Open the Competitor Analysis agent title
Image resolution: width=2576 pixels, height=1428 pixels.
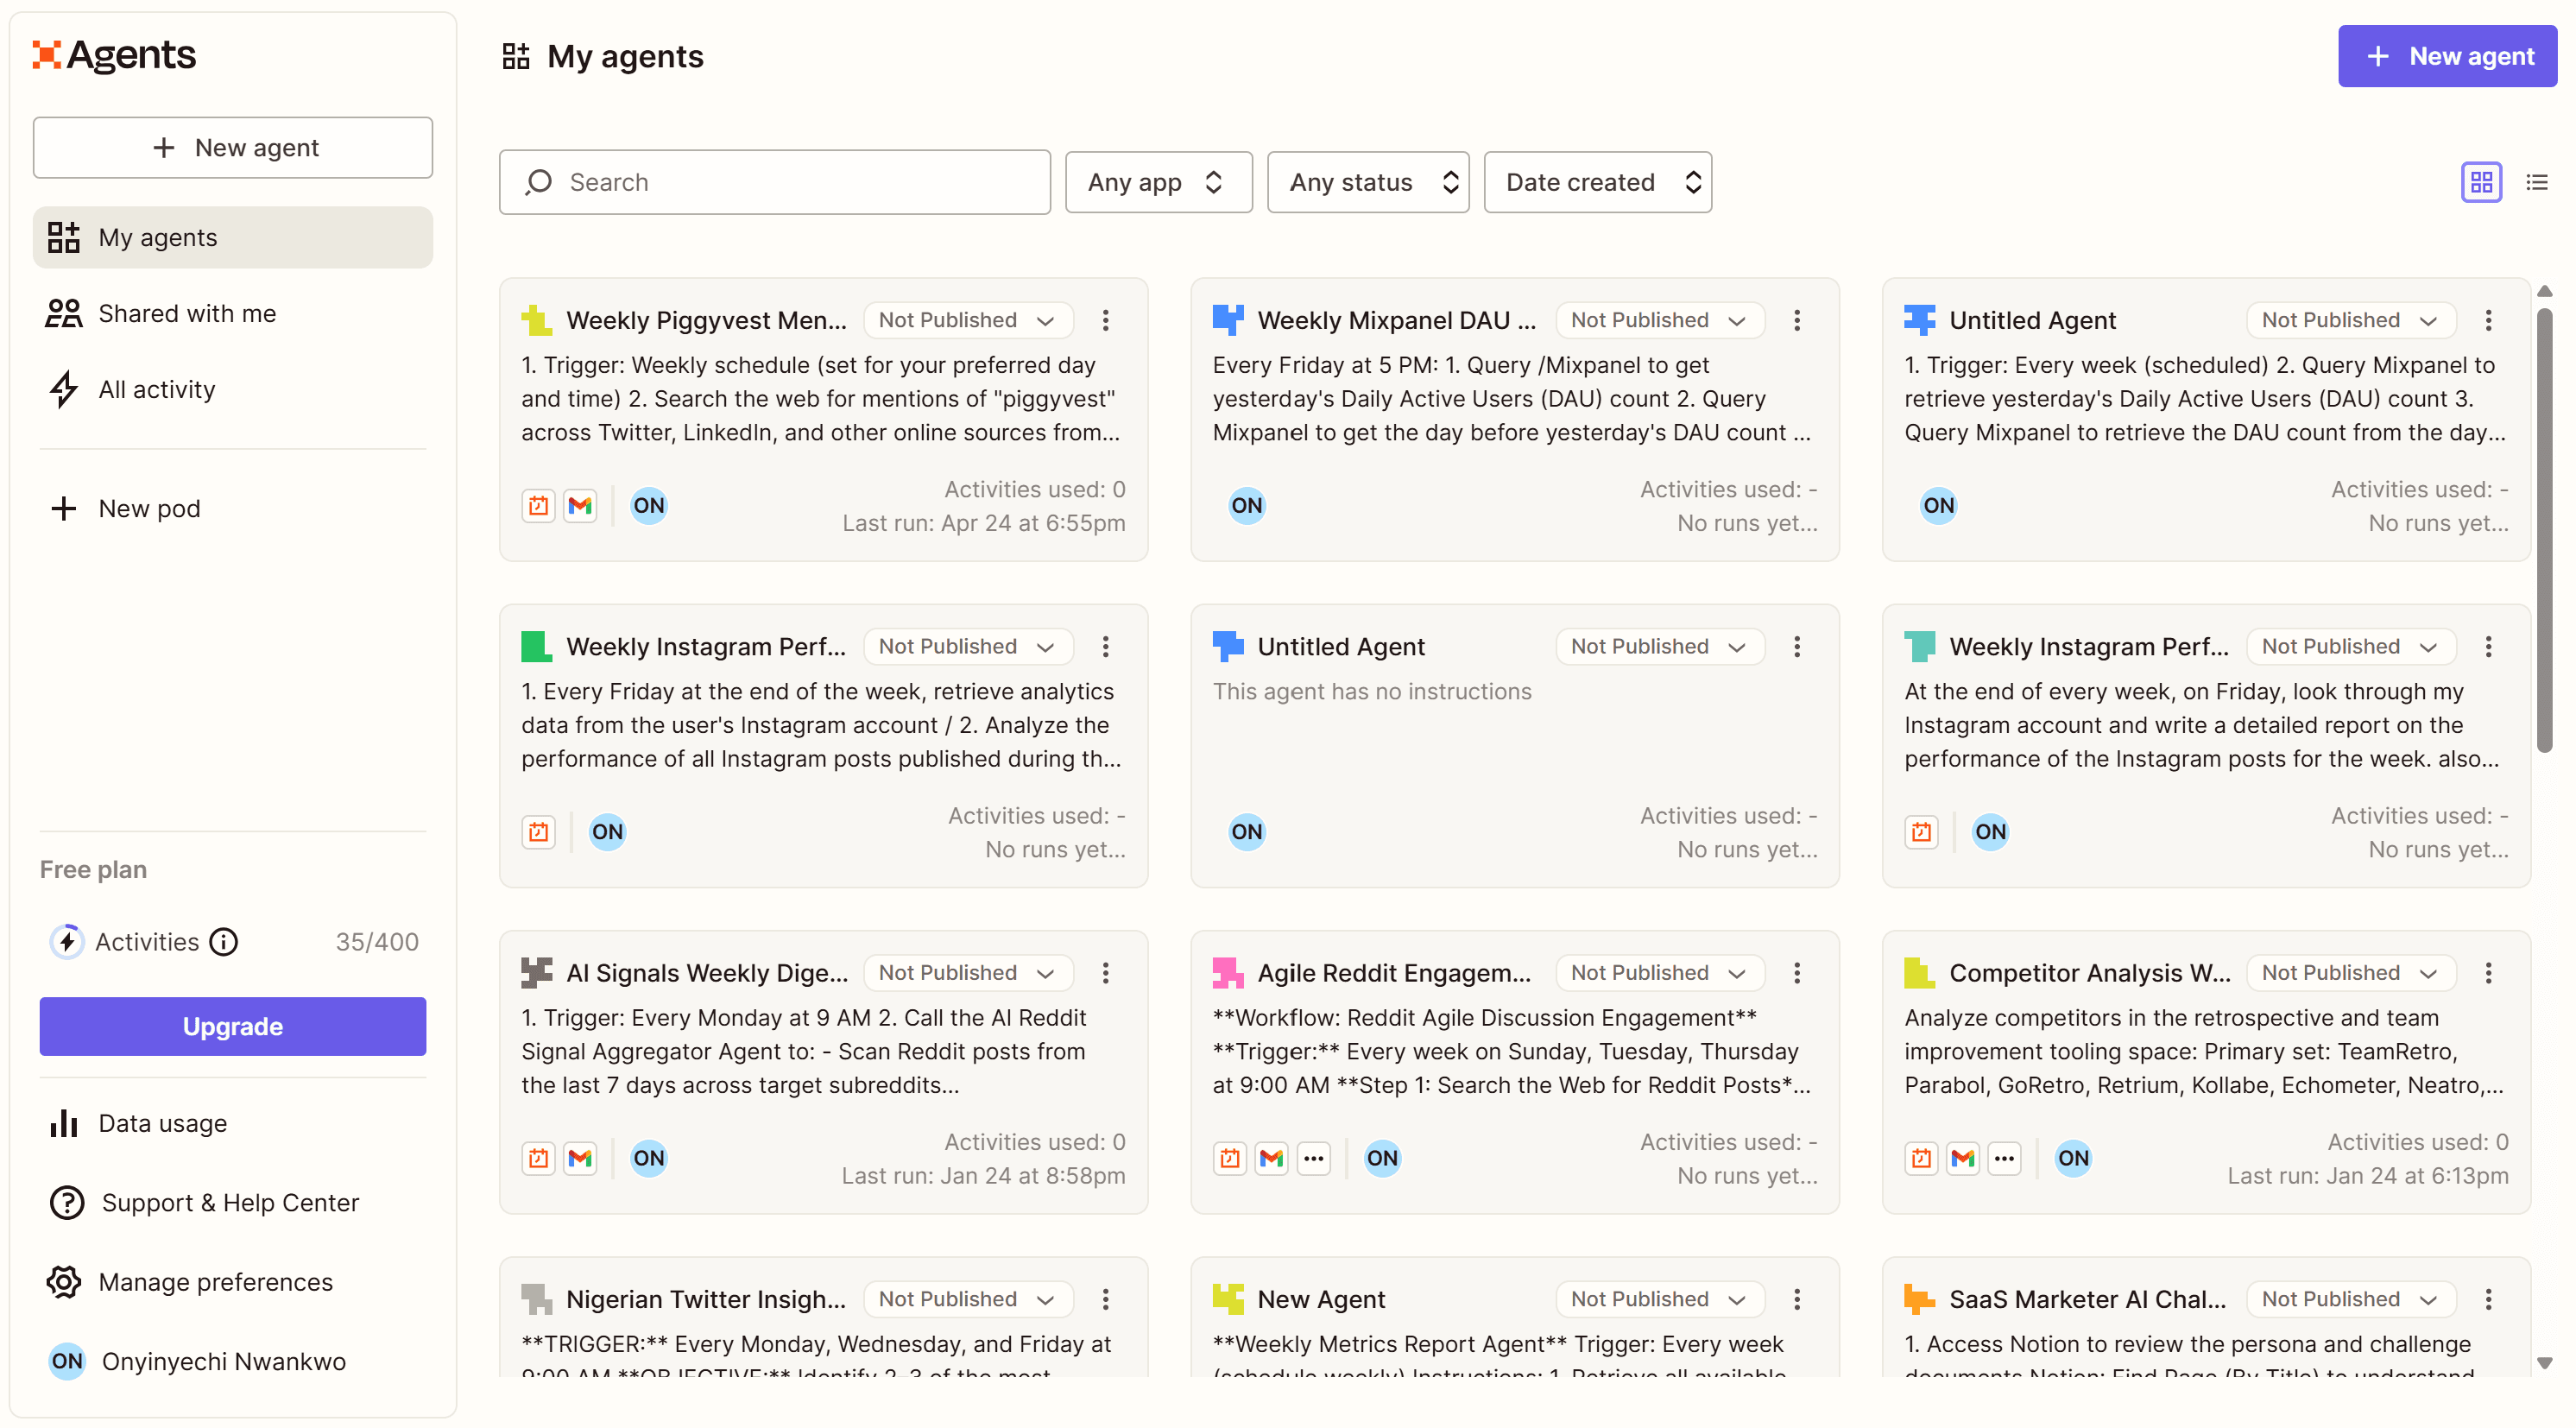pyautogui.click(x=2089, y=972)
